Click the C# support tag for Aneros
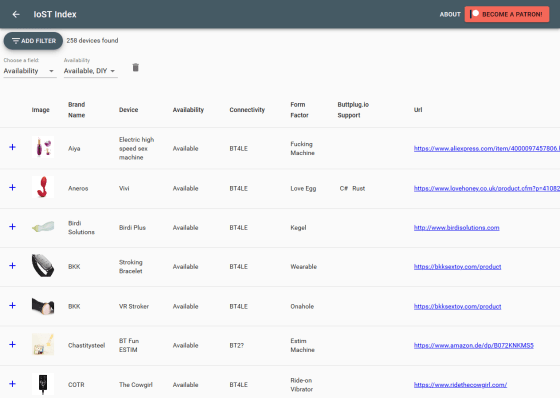Image resolution: width=560 pixels, height=398 pixels. (344, 188)
